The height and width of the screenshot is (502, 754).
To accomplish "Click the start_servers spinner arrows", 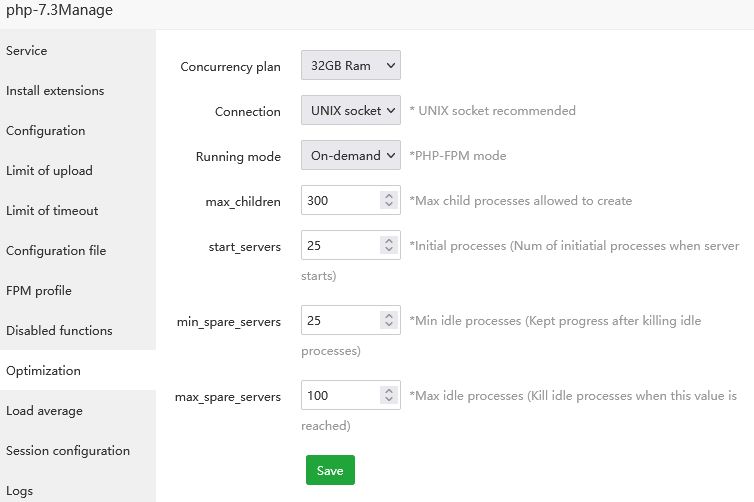I will click(389, 246).
